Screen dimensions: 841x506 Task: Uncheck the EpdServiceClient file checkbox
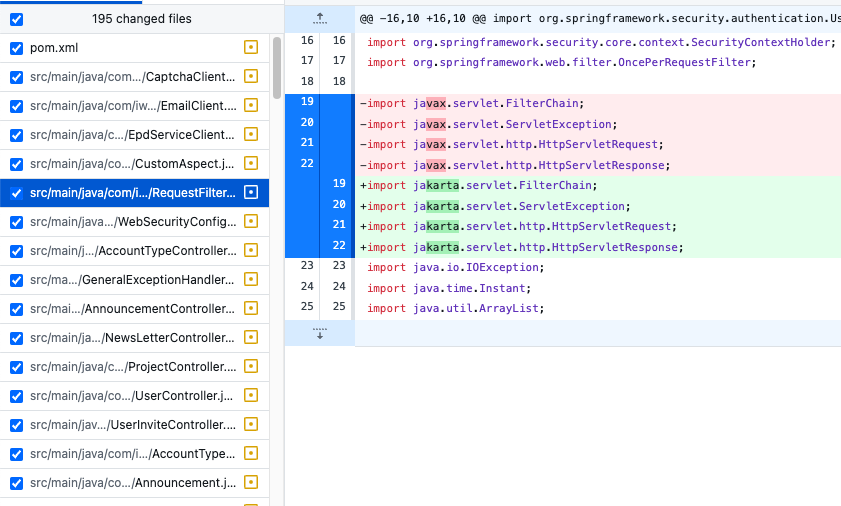pyautogui.click(x=17, y=135)
